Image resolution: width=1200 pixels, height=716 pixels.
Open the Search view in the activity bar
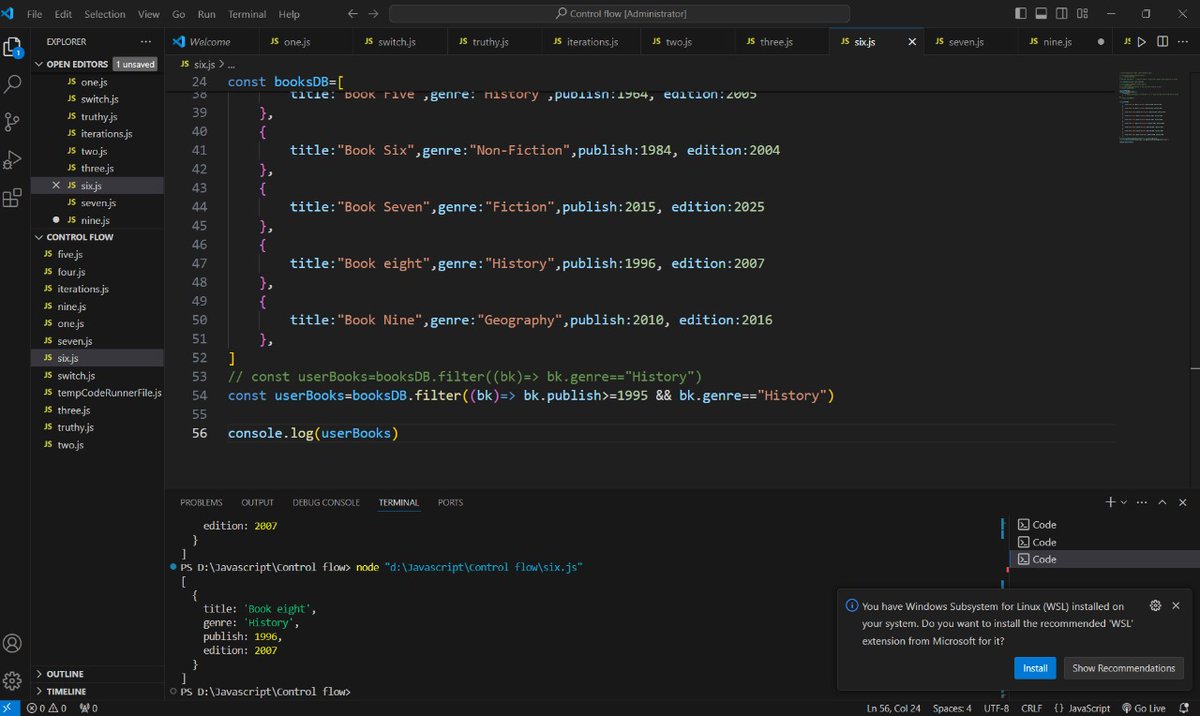click(x=13, y=85)
